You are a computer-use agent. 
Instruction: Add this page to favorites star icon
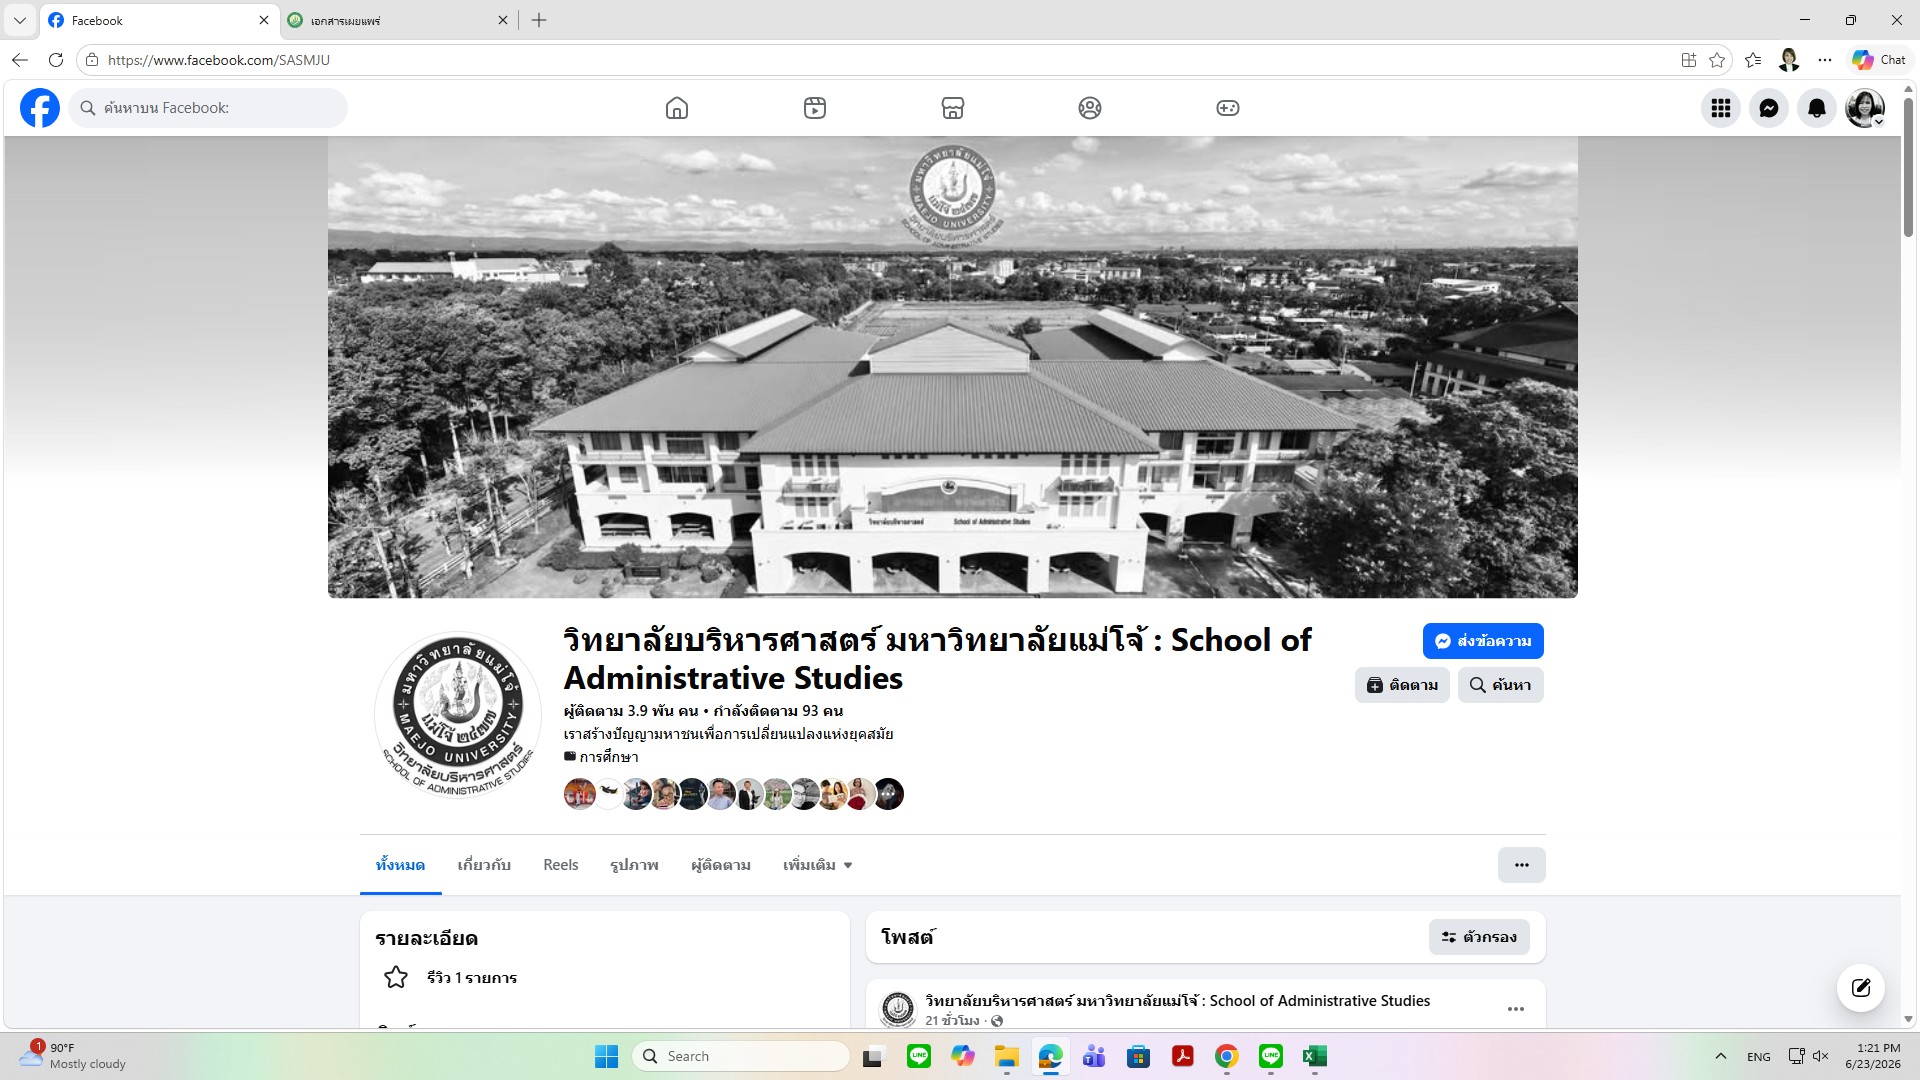coord(1717,60)
